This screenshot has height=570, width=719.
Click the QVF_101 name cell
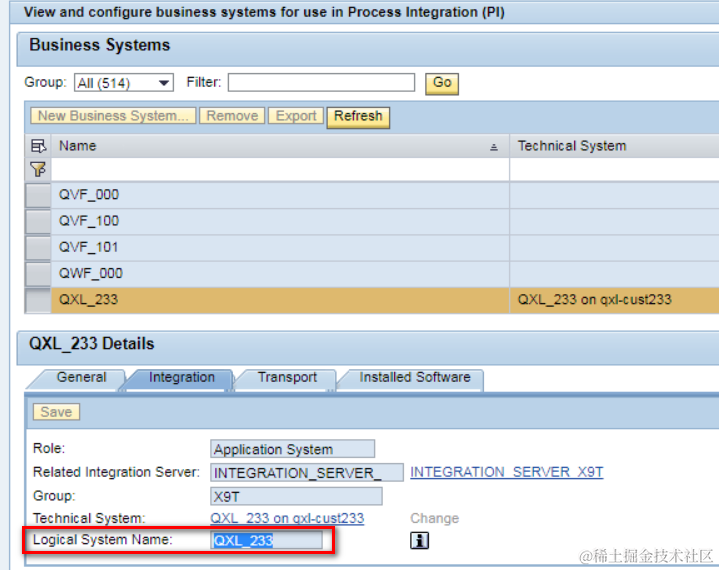point(280,248)
